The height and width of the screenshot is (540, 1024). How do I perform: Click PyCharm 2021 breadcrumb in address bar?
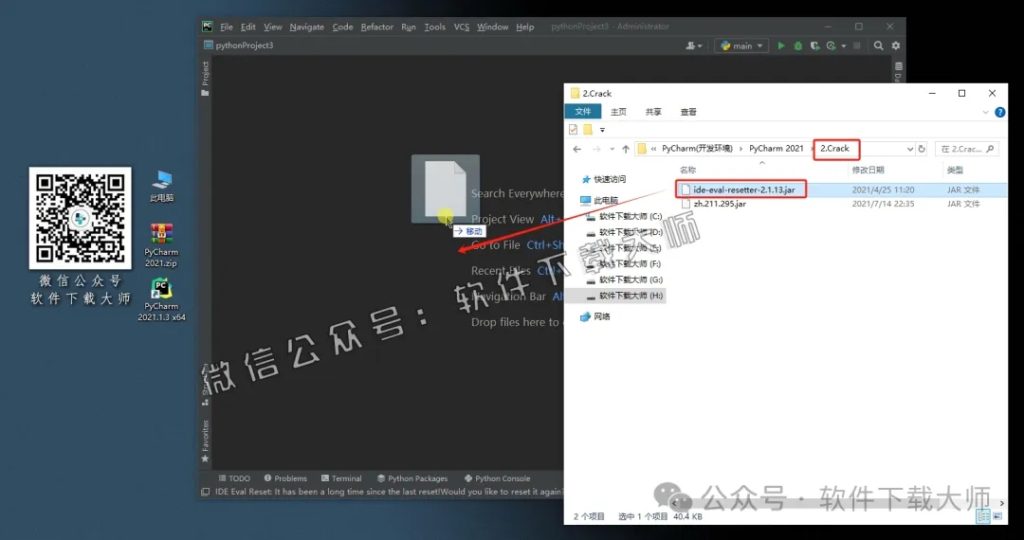coord(776,149)
